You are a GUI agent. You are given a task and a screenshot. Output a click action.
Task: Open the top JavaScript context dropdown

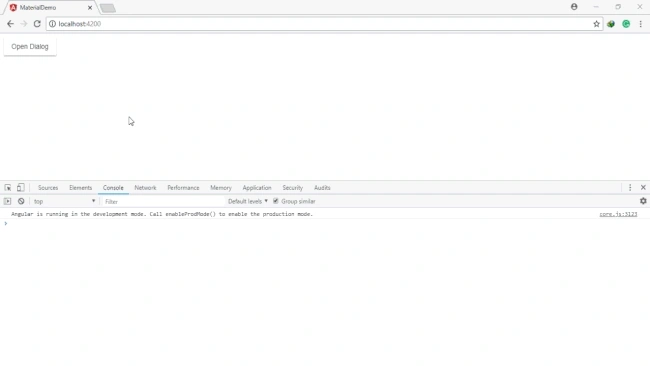[64, 201]
